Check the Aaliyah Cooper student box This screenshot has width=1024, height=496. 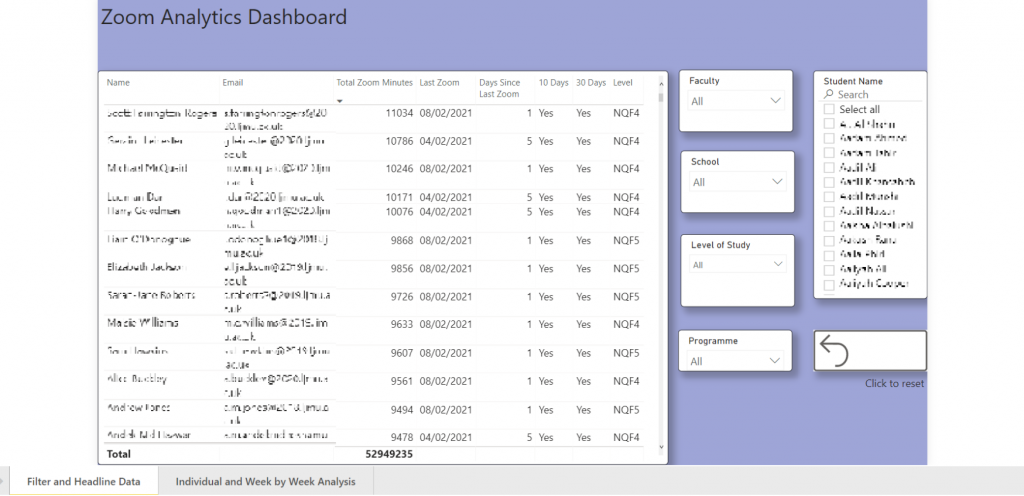[x=829, y=284]
